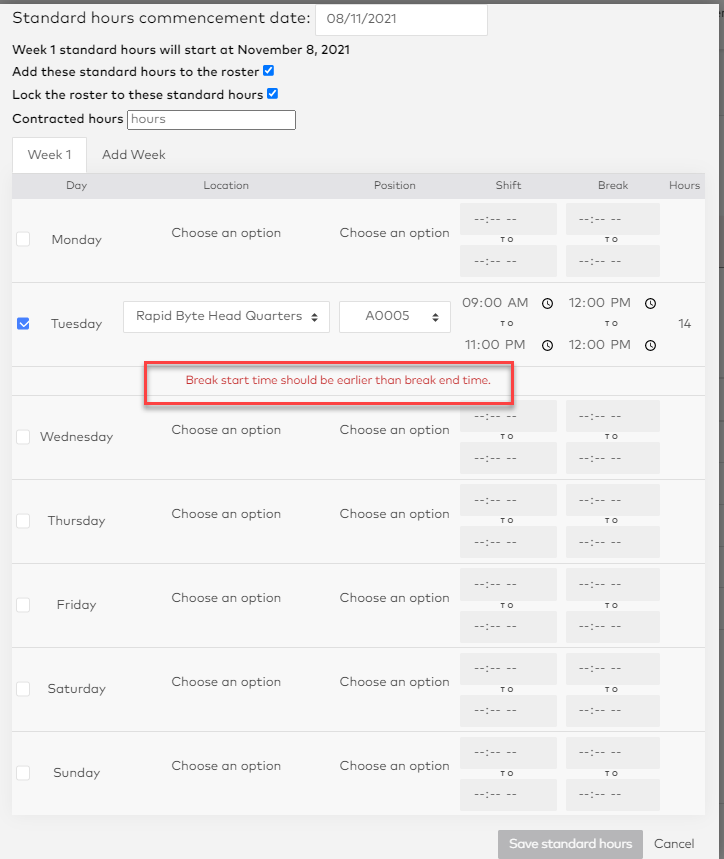Uncheck 'Lock the roster to these standard hours'
Viewport: 724px width, 859px height.
pos(272,93)
